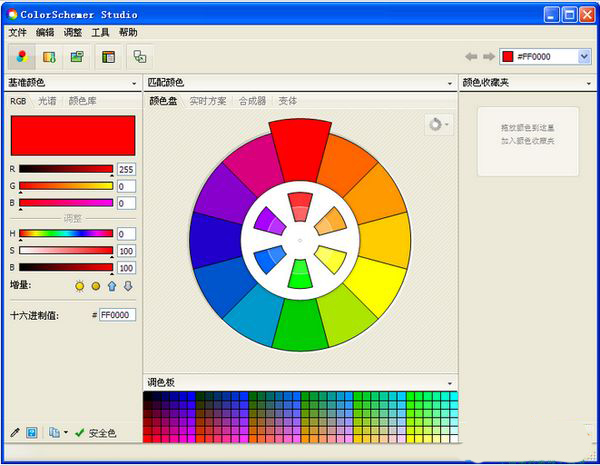Viewport: 600px width, 466px height.
Task: Pick the black swatch at palette top-left
Action: click(x=147, y=396)
